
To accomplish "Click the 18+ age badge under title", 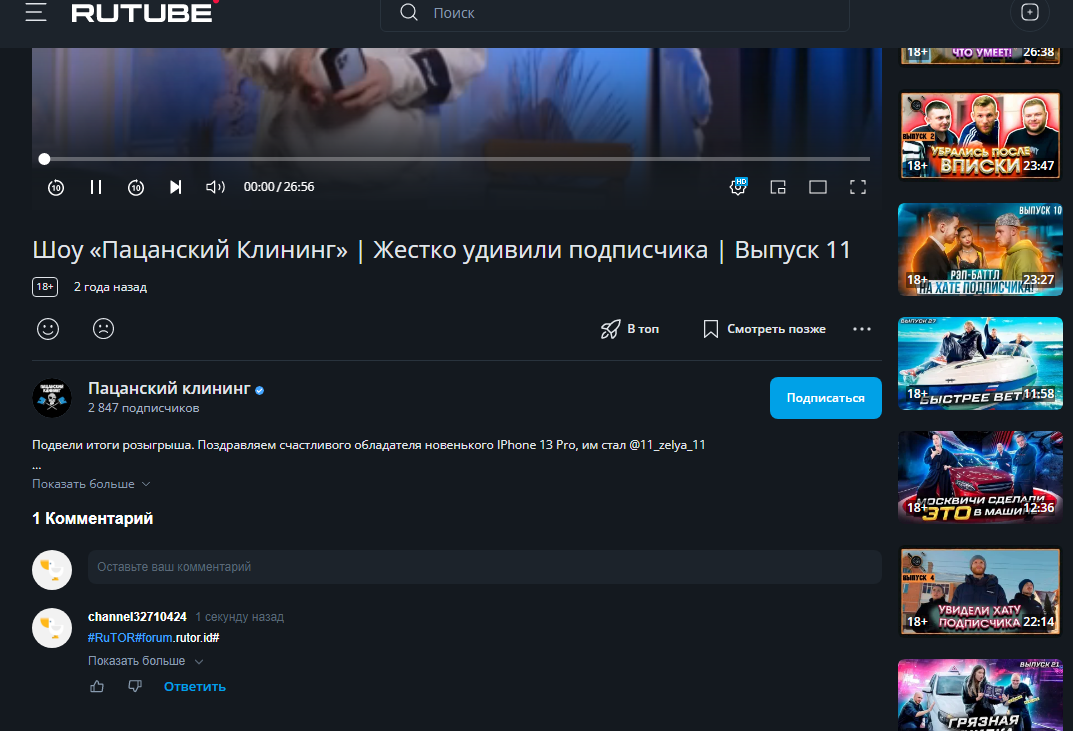I will 45,287.
